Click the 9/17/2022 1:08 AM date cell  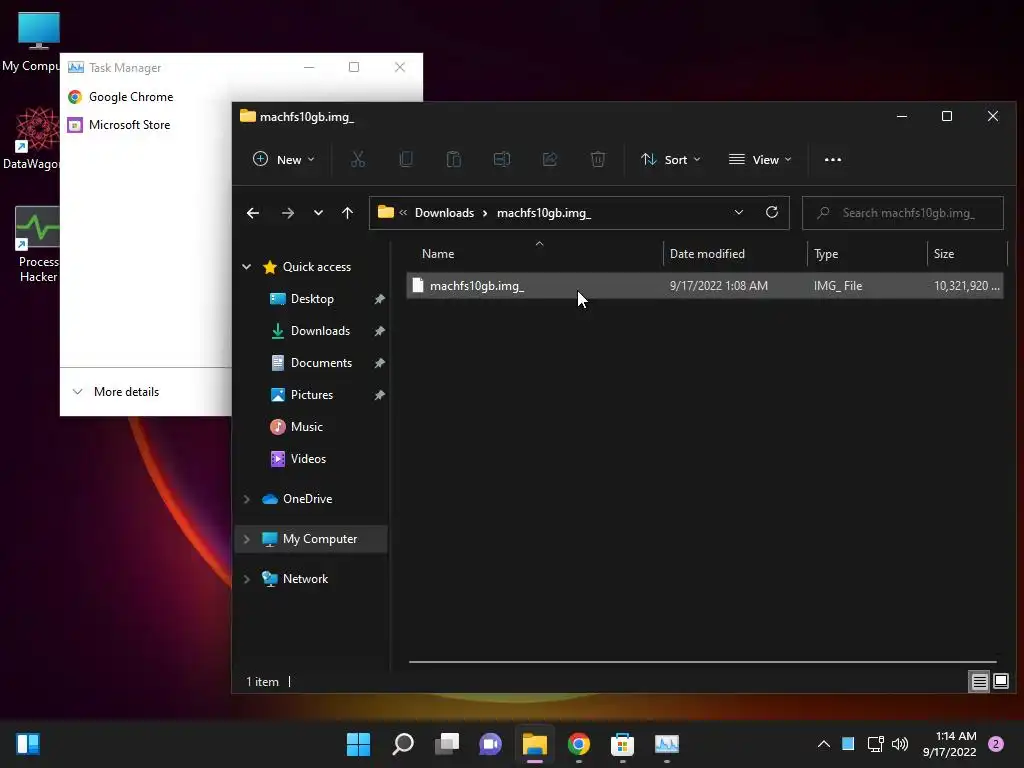pyautogui.click(x=719, y=286)
